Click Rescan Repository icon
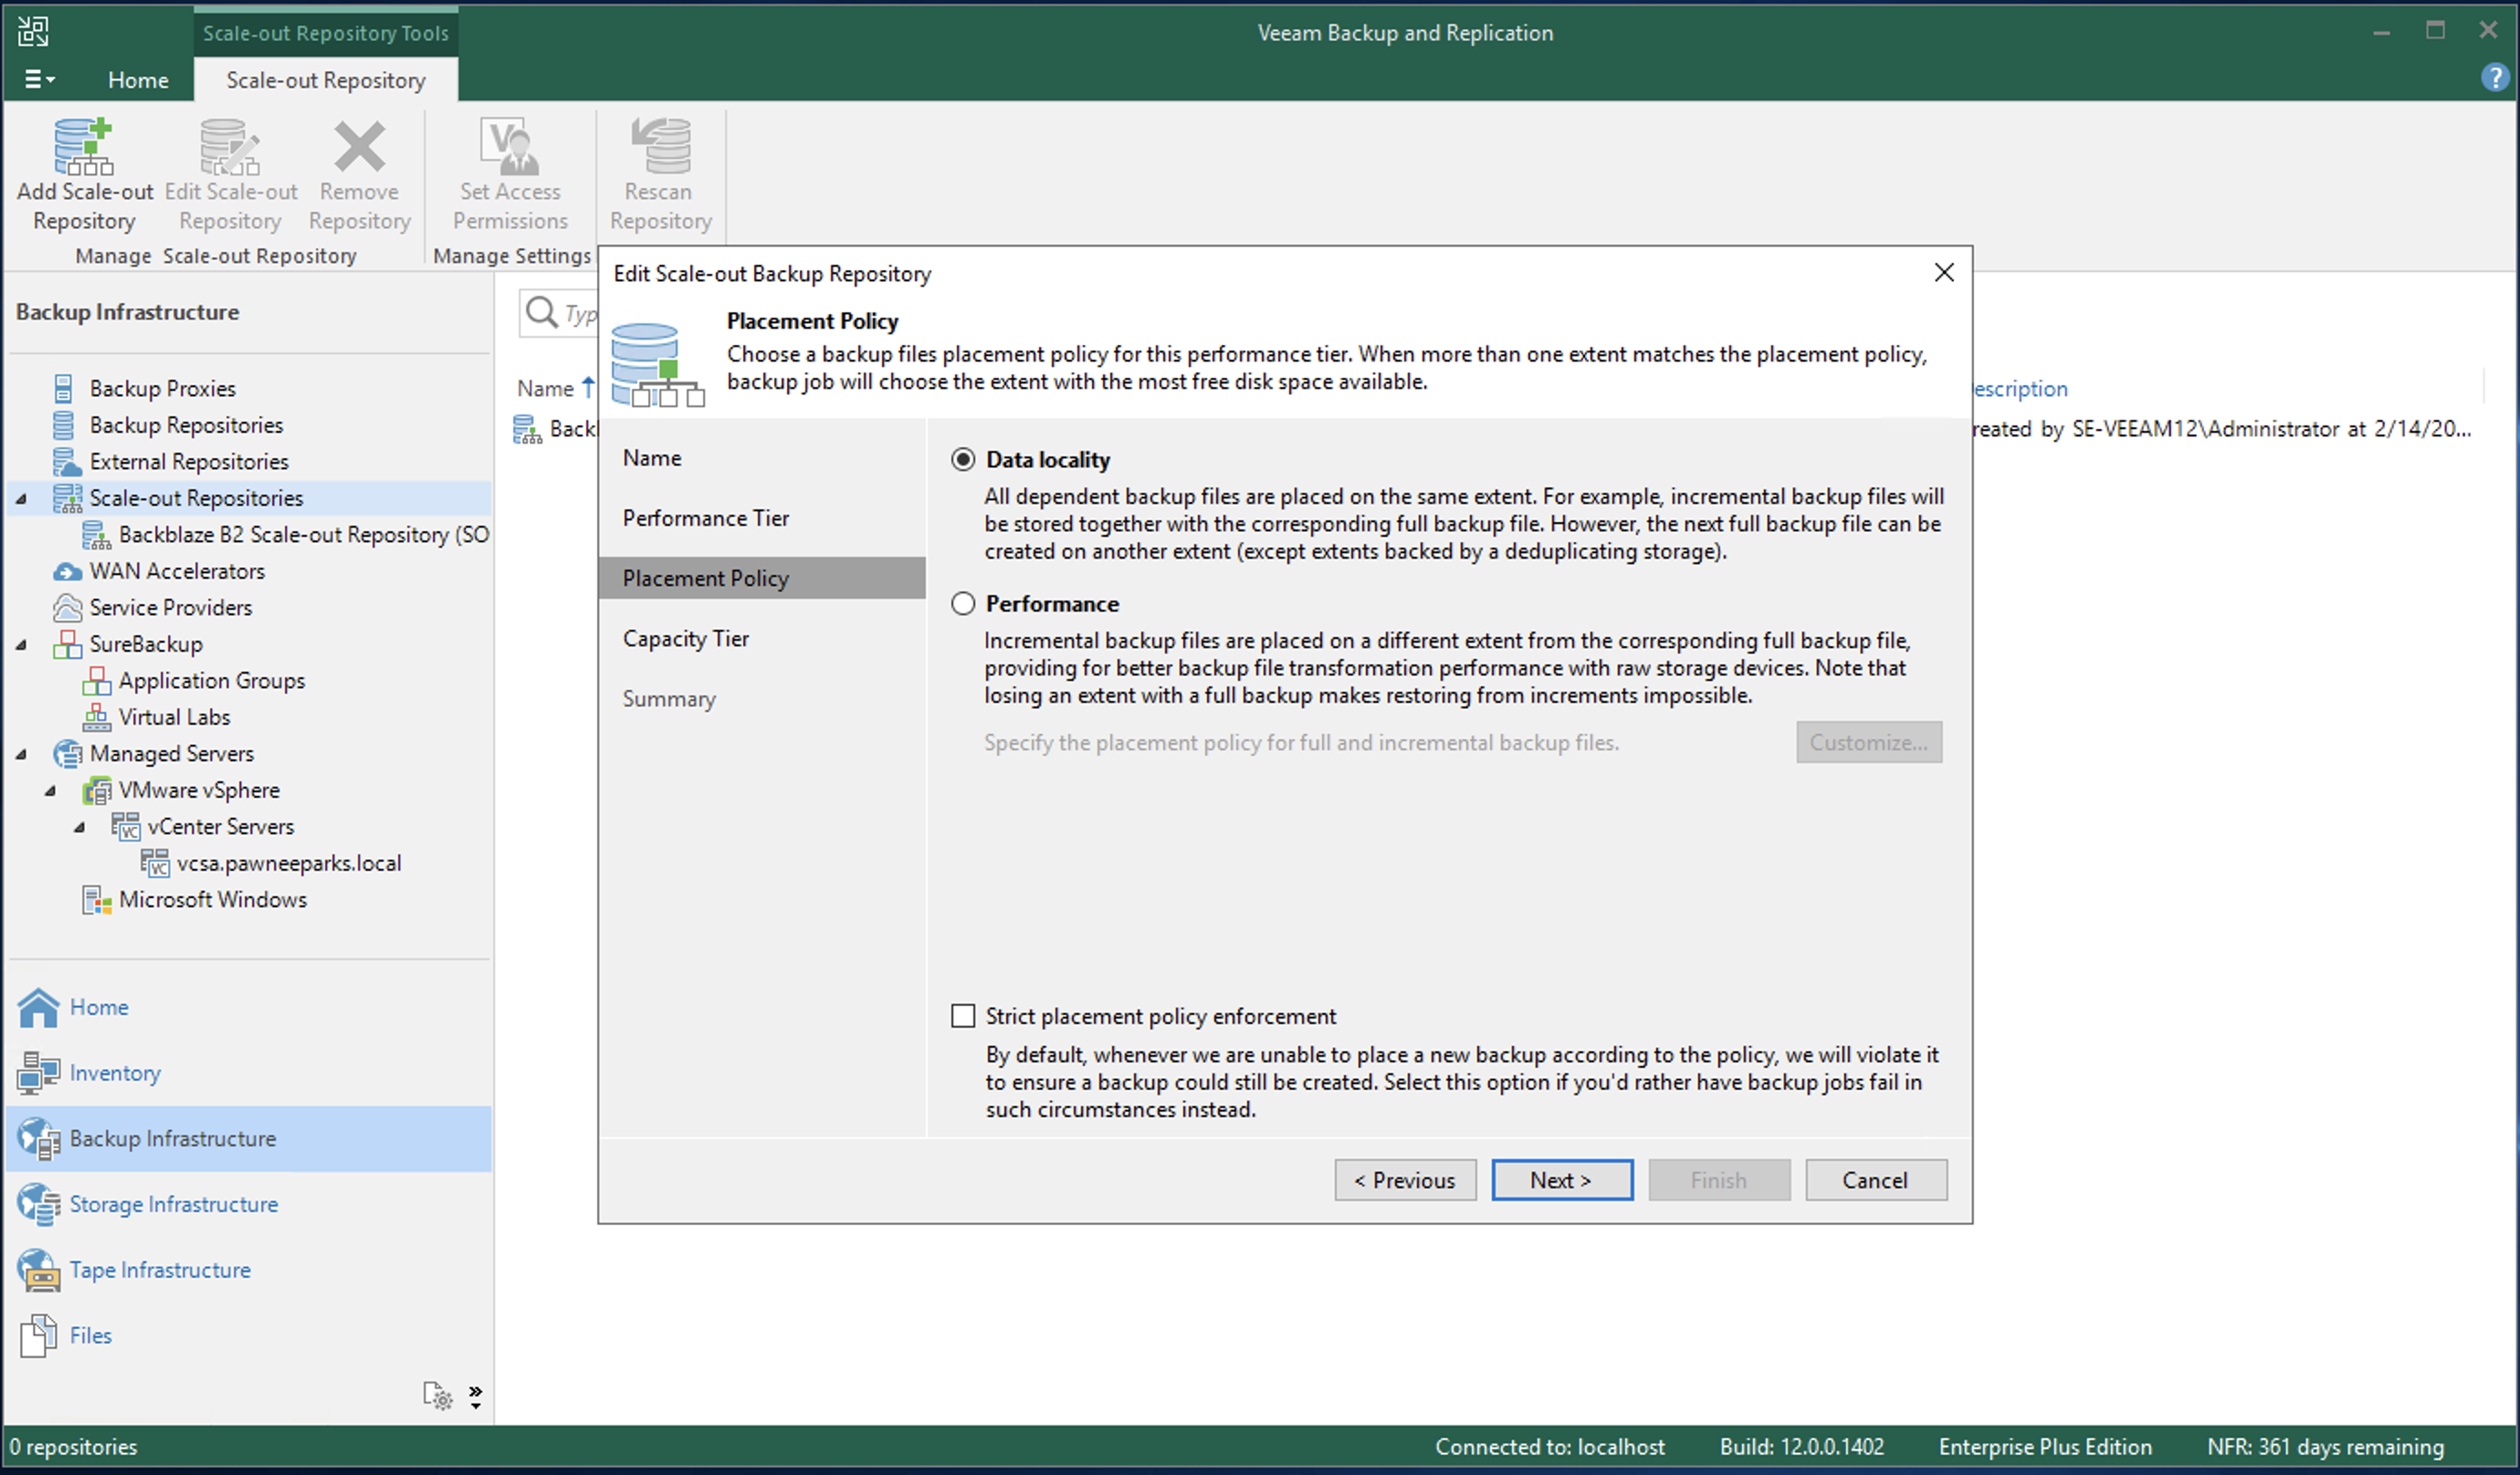This screenshot has height=1475, width=2520. (660, 146)
